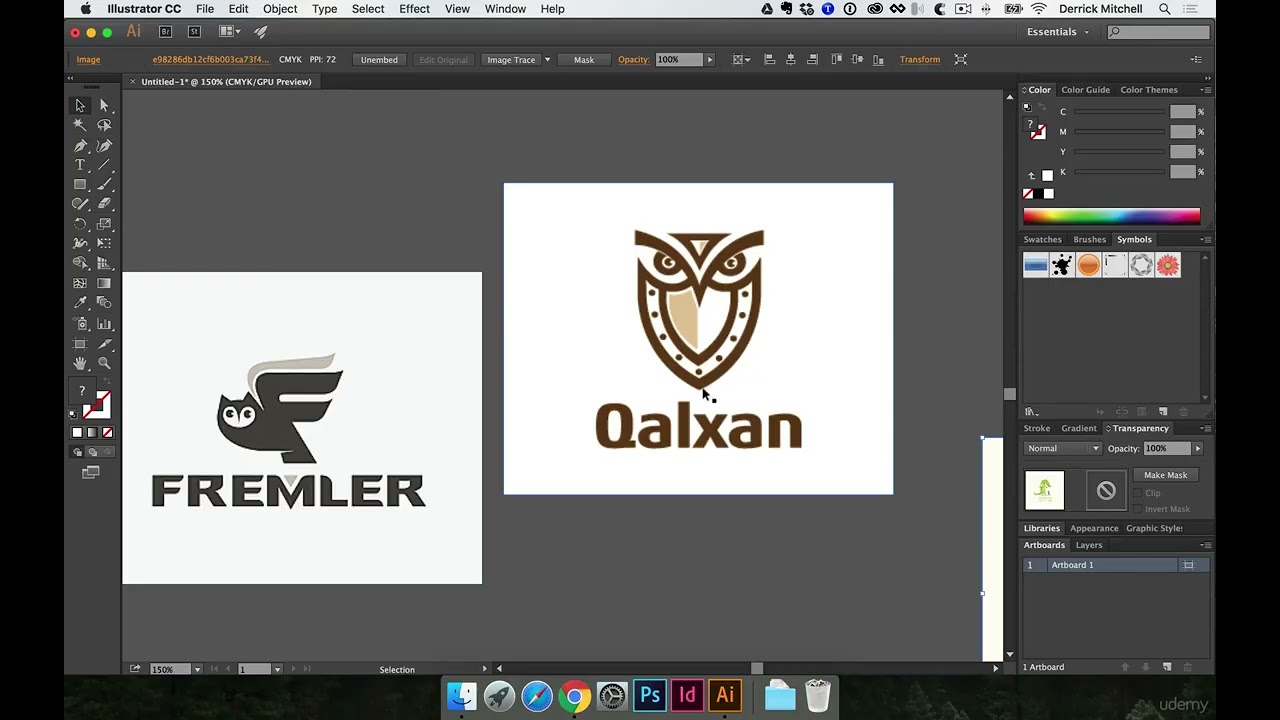
Task: Pick the Rotate tool
Action: pyautogui.click(x=80, y=224)
